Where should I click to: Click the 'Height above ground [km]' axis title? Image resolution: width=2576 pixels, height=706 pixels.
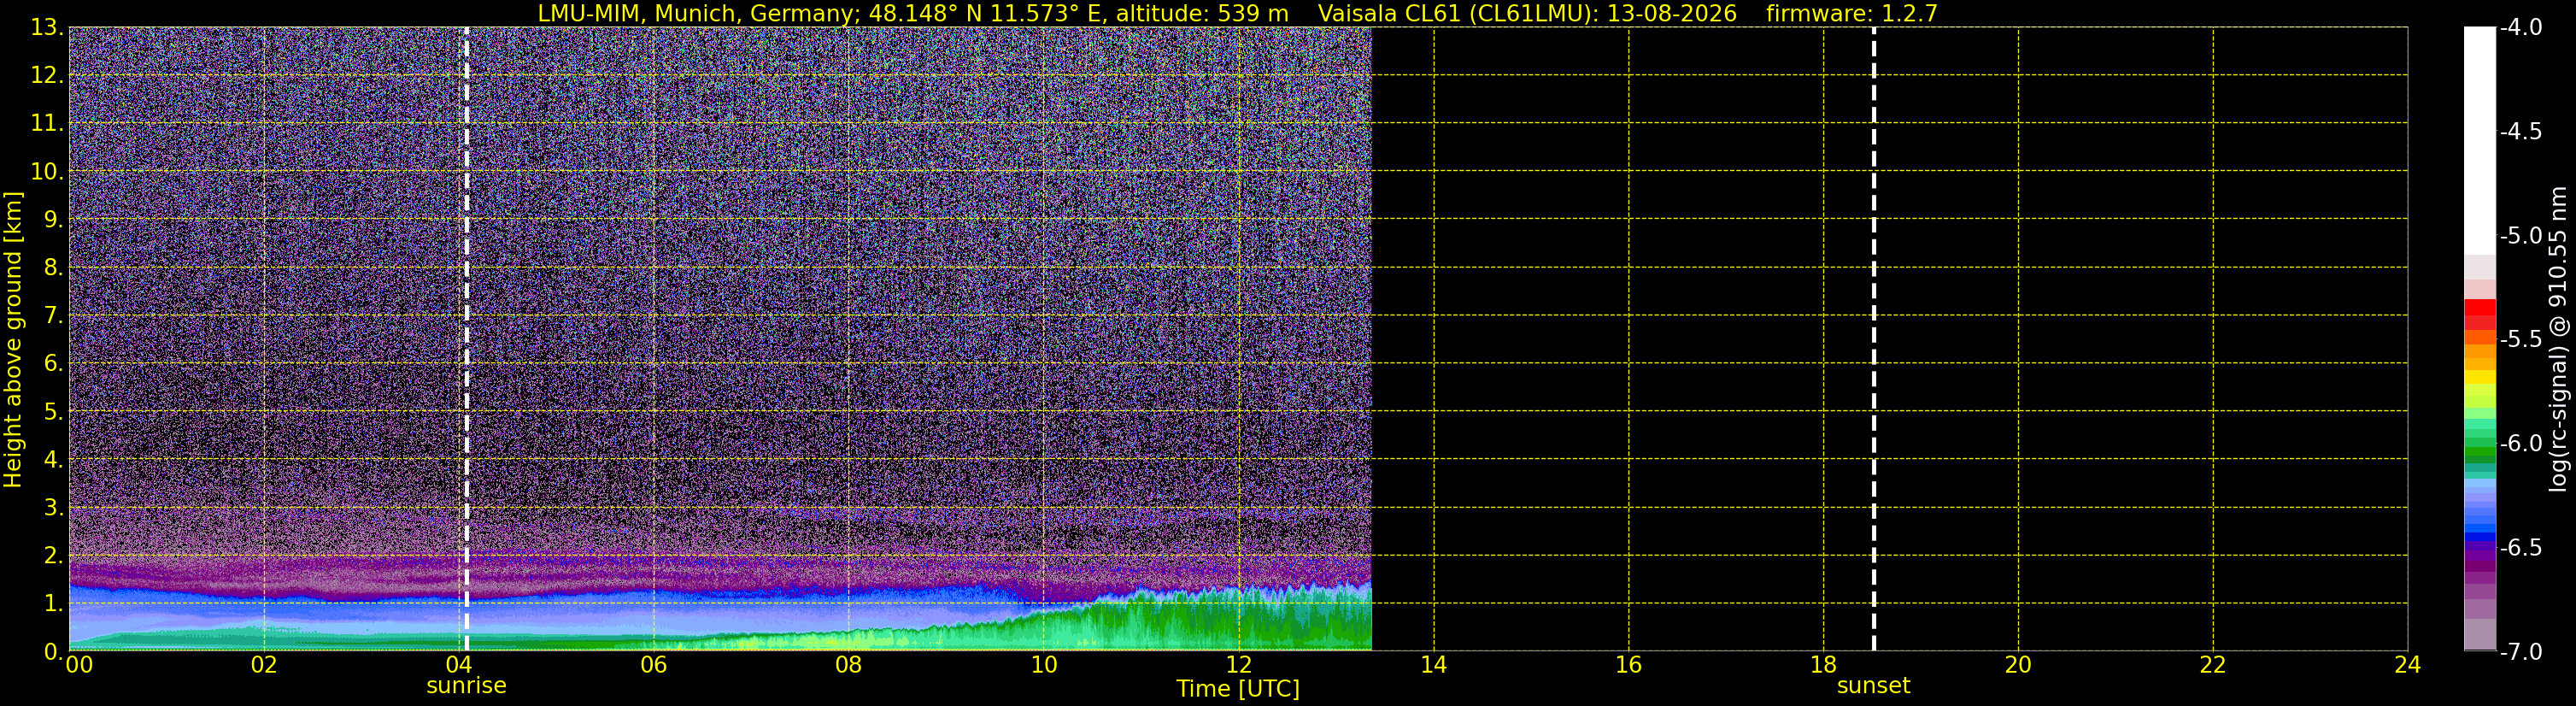pyautogui.click(x=13, y=340)
